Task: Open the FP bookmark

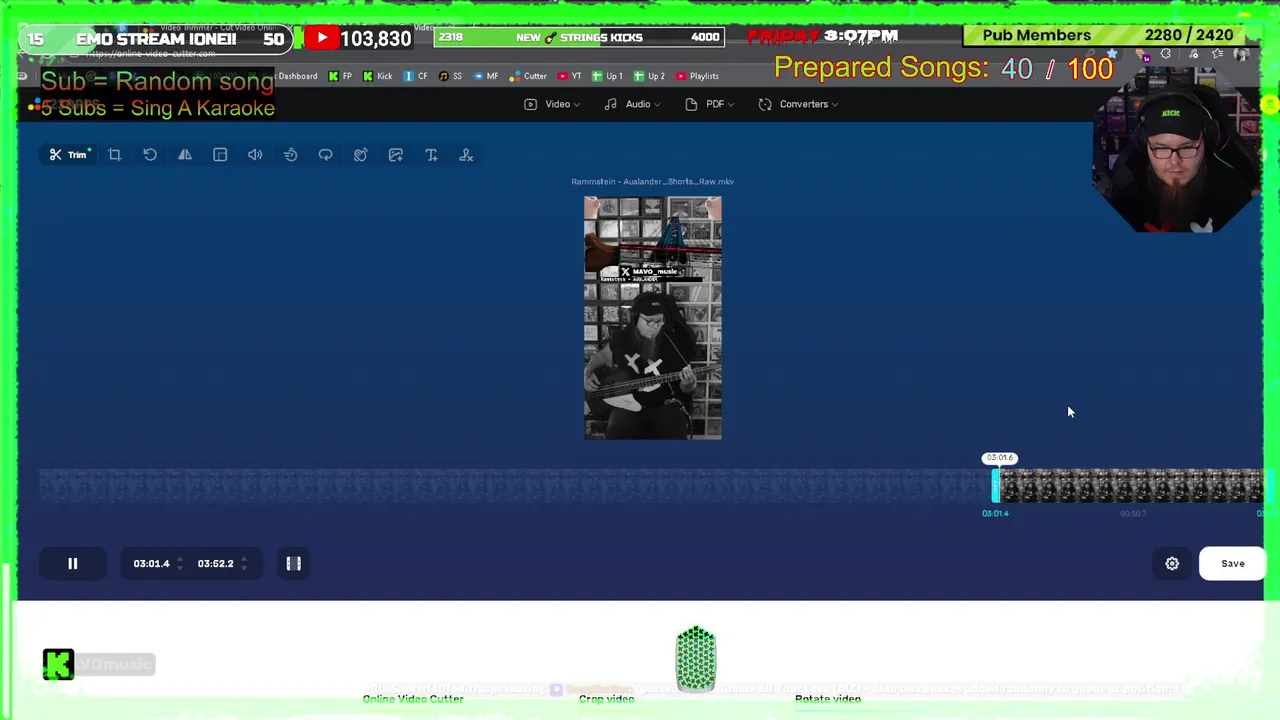Action: [x=340, y=76]
